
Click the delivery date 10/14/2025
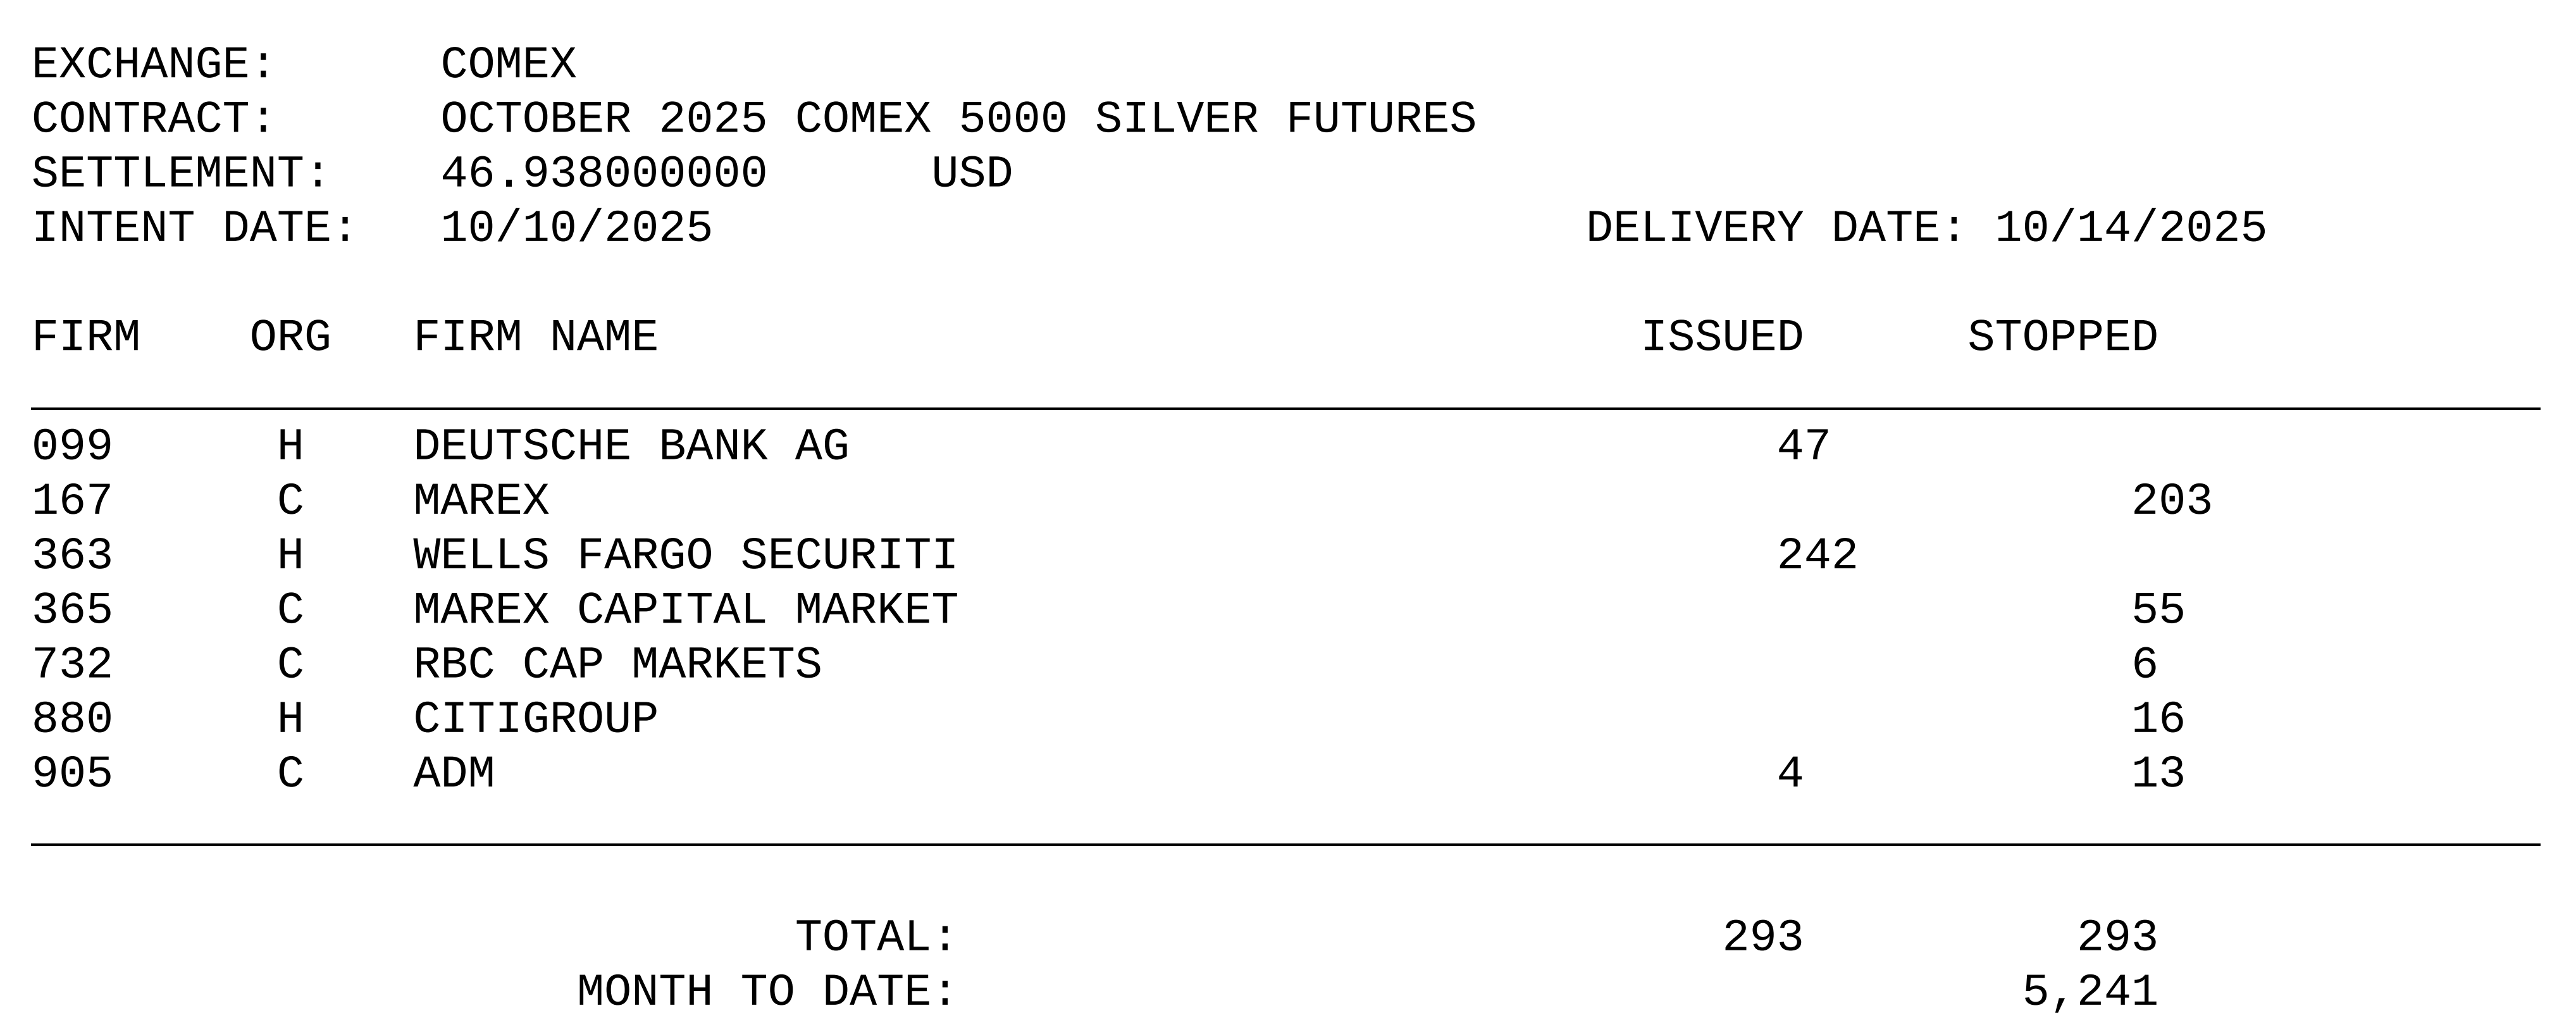point(2130,228)
